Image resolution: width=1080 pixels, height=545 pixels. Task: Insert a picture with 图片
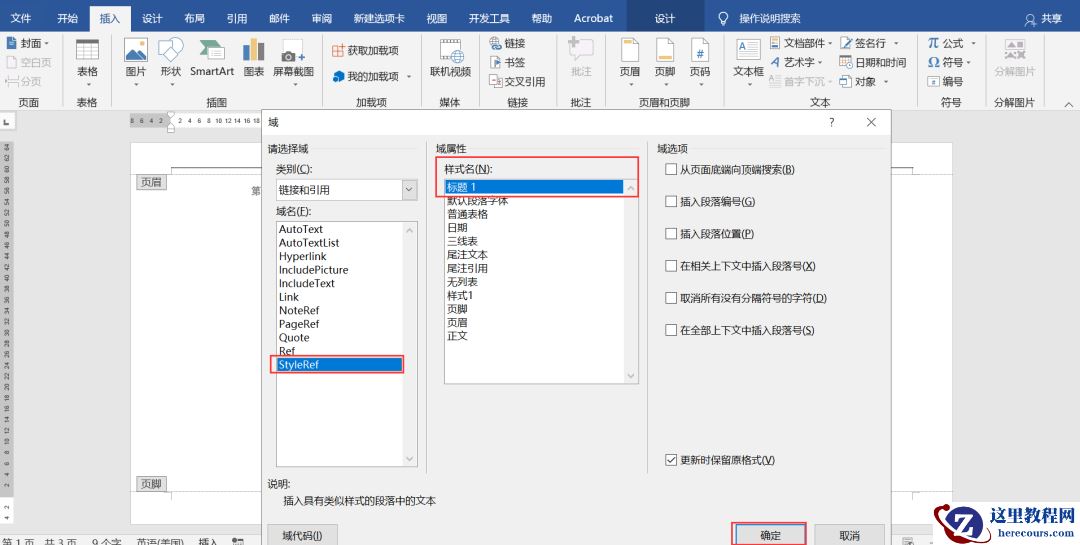pyautogui.click(x=136, y=62)
